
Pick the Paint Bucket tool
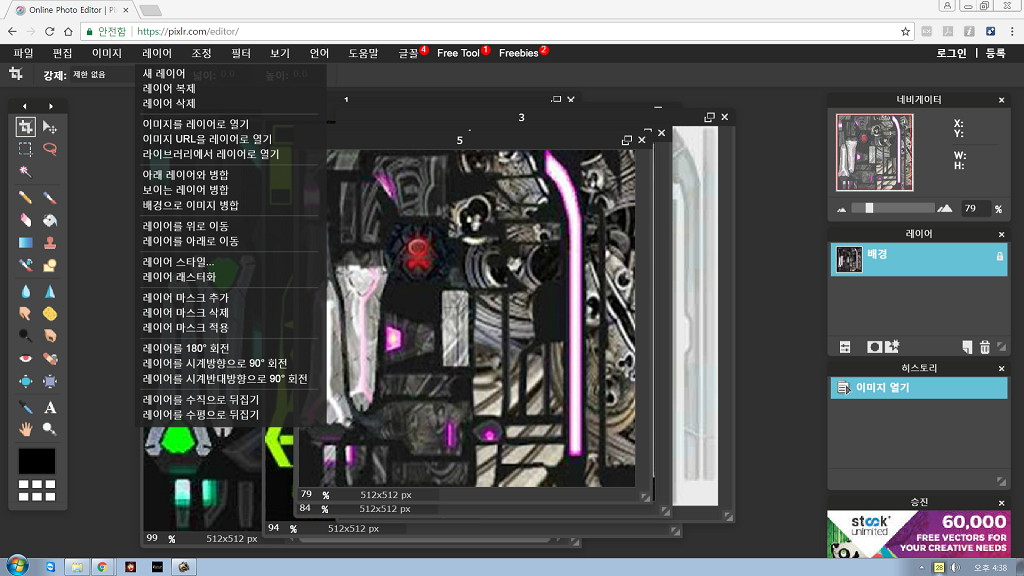click(50, 220)
